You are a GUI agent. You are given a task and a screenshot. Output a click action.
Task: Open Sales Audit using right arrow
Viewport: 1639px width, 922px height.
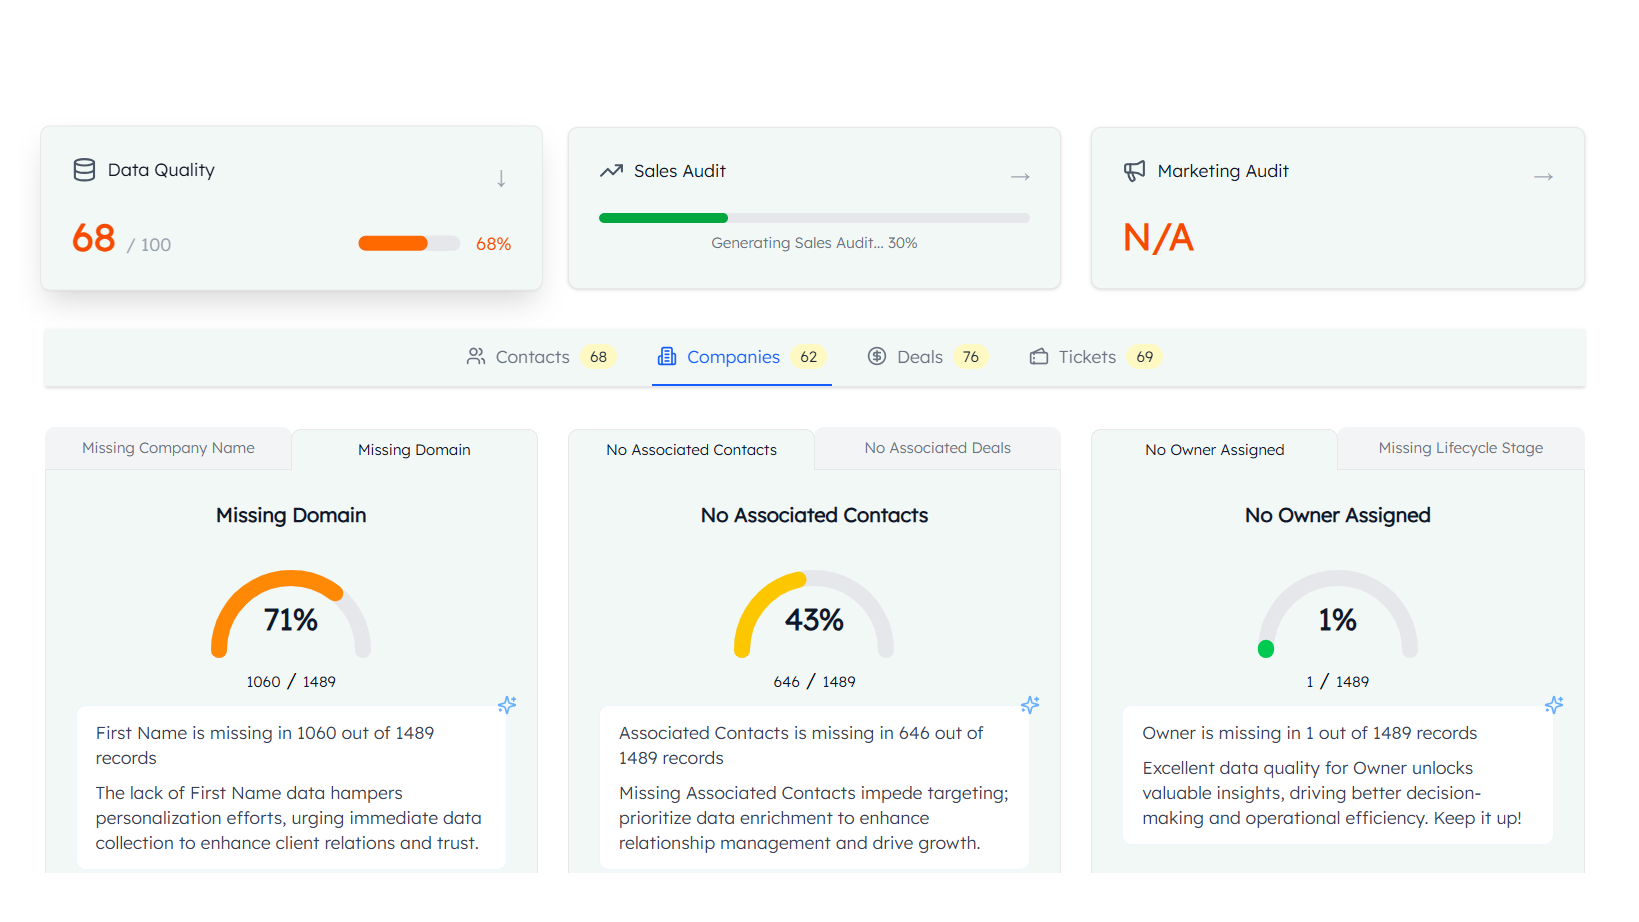[x=1020, y=177]
